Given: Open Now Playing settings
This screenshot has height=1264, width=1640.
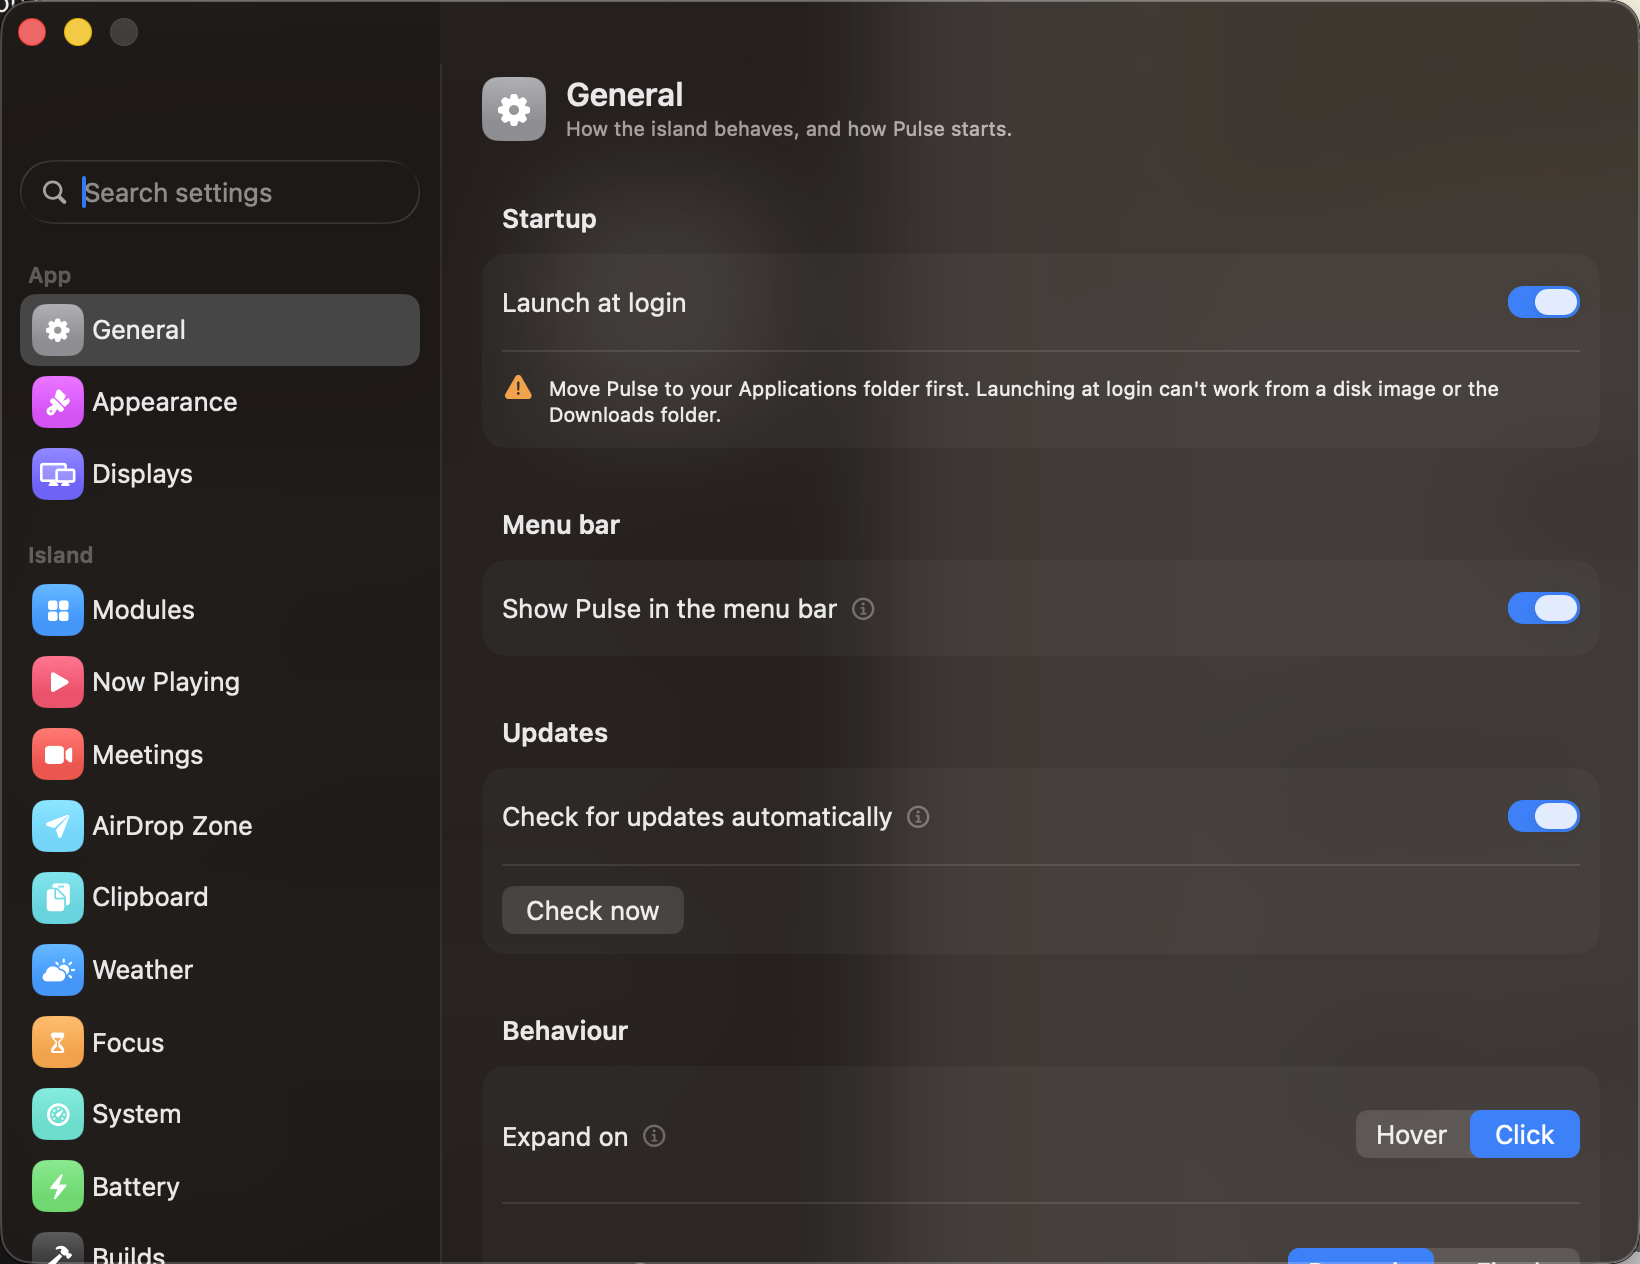Looking at the screenshot, I should click(x=220, y=682).
